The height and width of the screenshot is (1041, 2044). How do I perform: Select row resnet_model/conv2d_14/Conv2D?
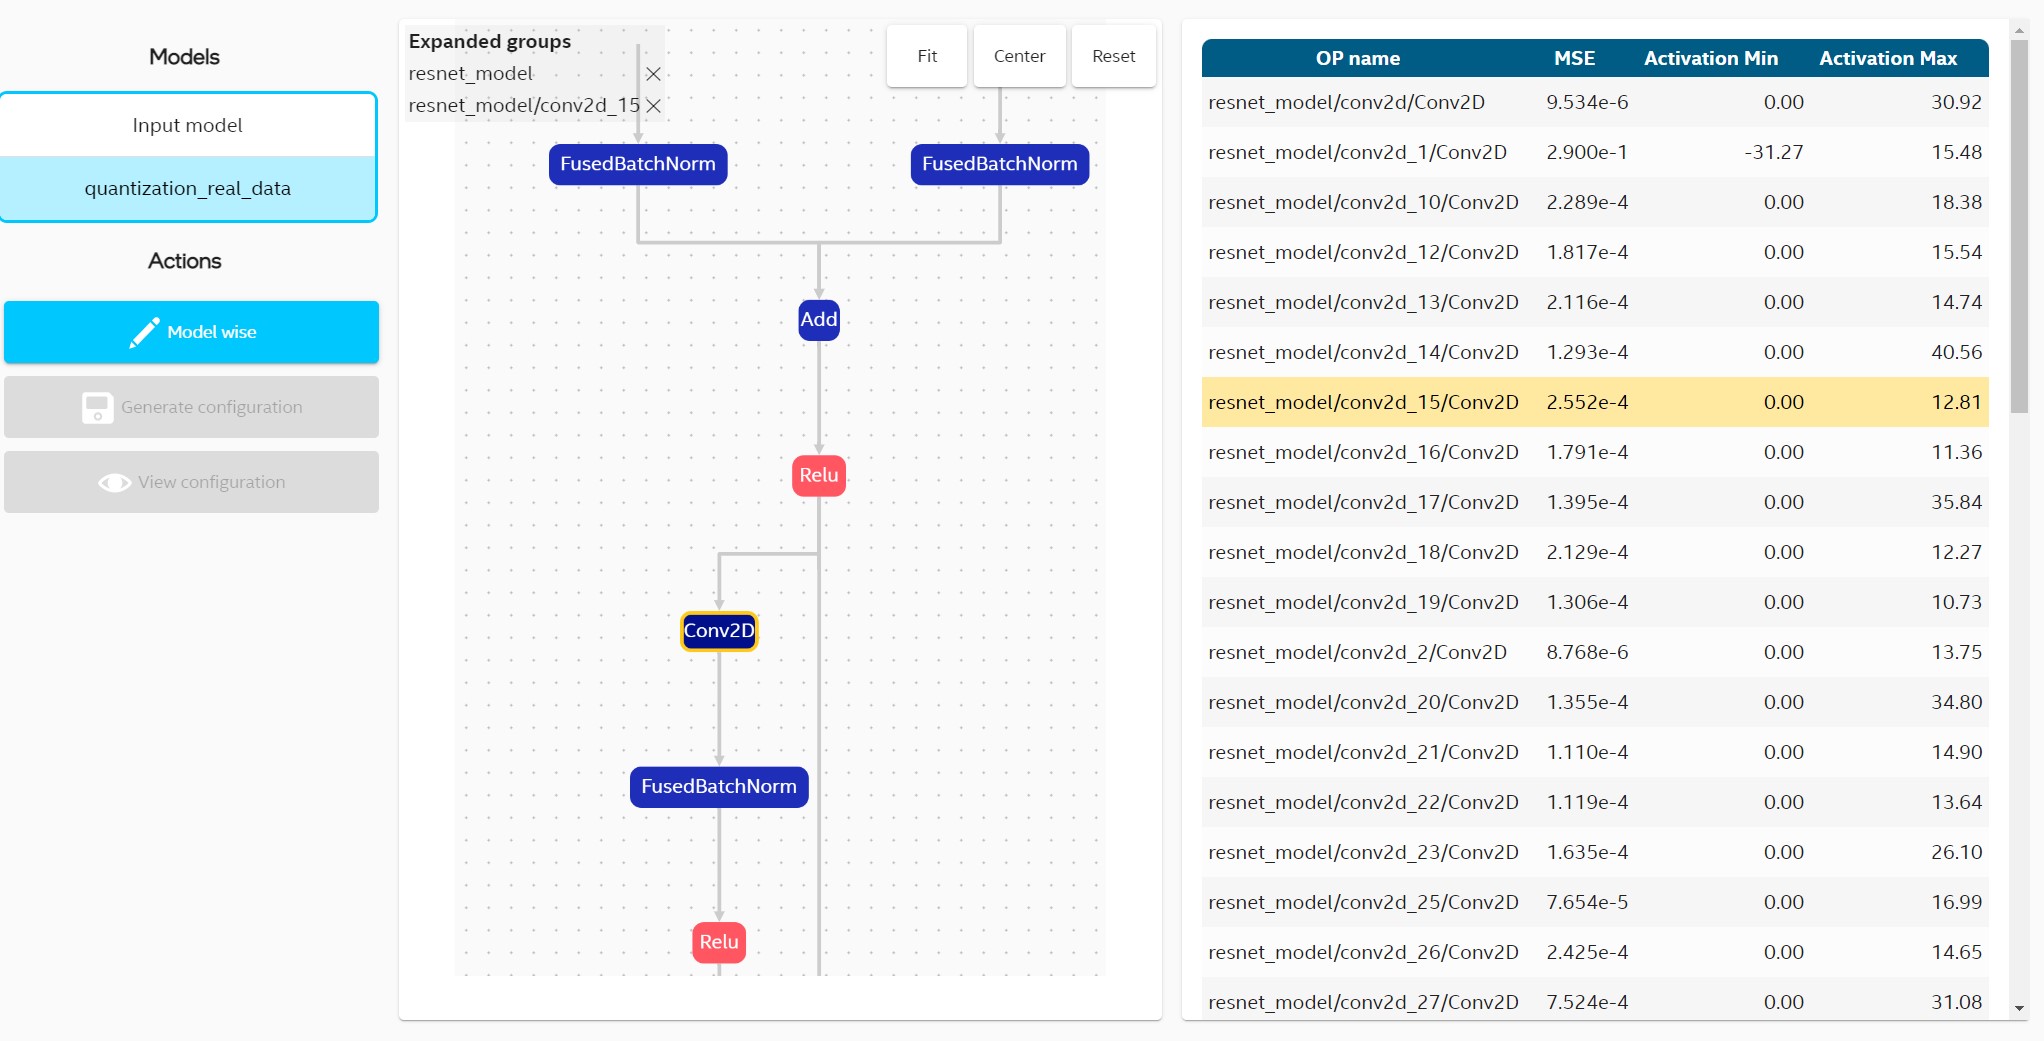tap(1595, 352)
